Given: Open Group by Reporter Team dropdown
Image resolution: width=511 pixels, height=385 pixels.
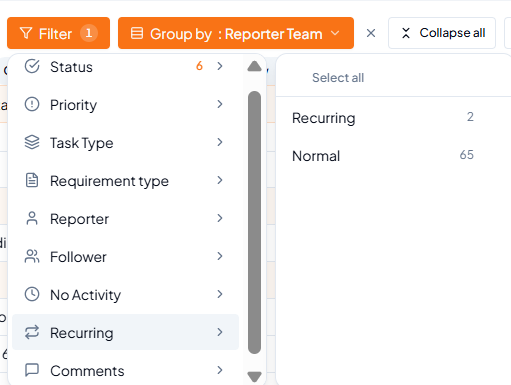Looking at the screenshot, I should (x=236, y=33).
